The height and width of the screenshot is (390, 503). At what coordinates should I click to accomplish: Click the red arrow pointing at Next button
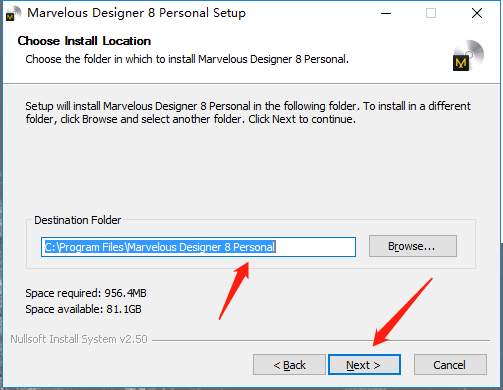402,312
